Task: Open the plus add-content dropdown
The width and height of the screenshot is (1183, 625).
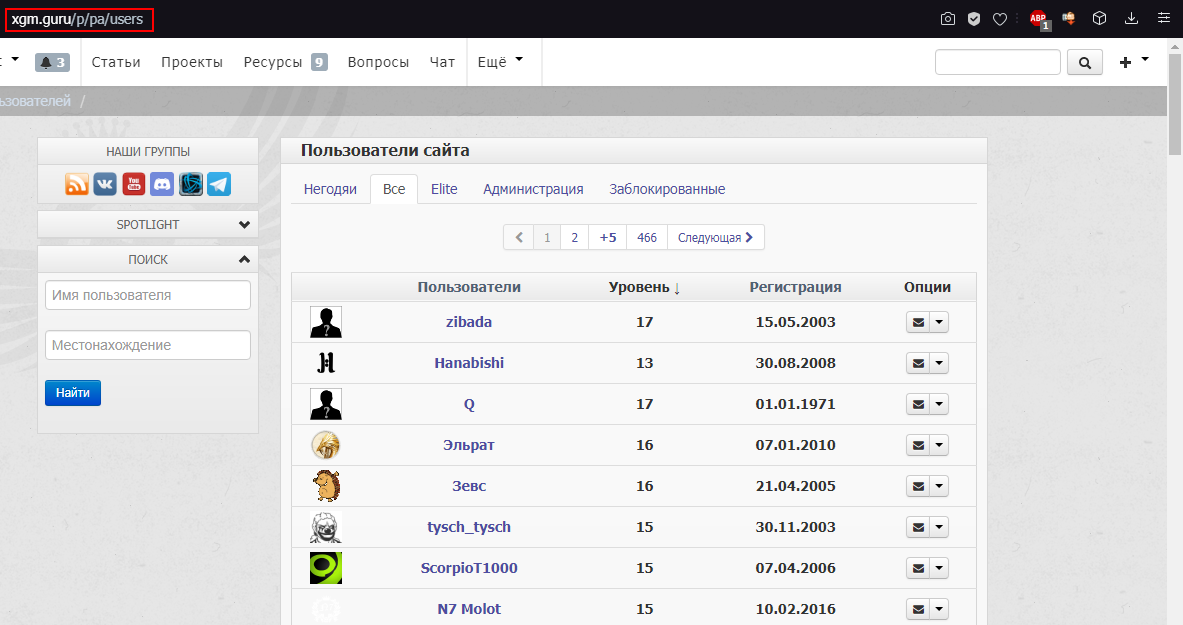Action: pyautogui.click(x=1133, y=62)
